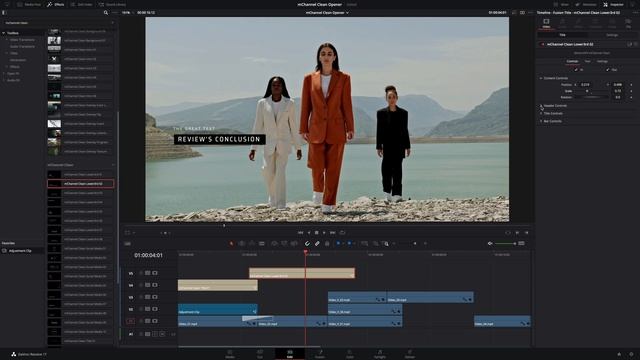Click Overwrite Clip toolbar icon

point(284,244)
